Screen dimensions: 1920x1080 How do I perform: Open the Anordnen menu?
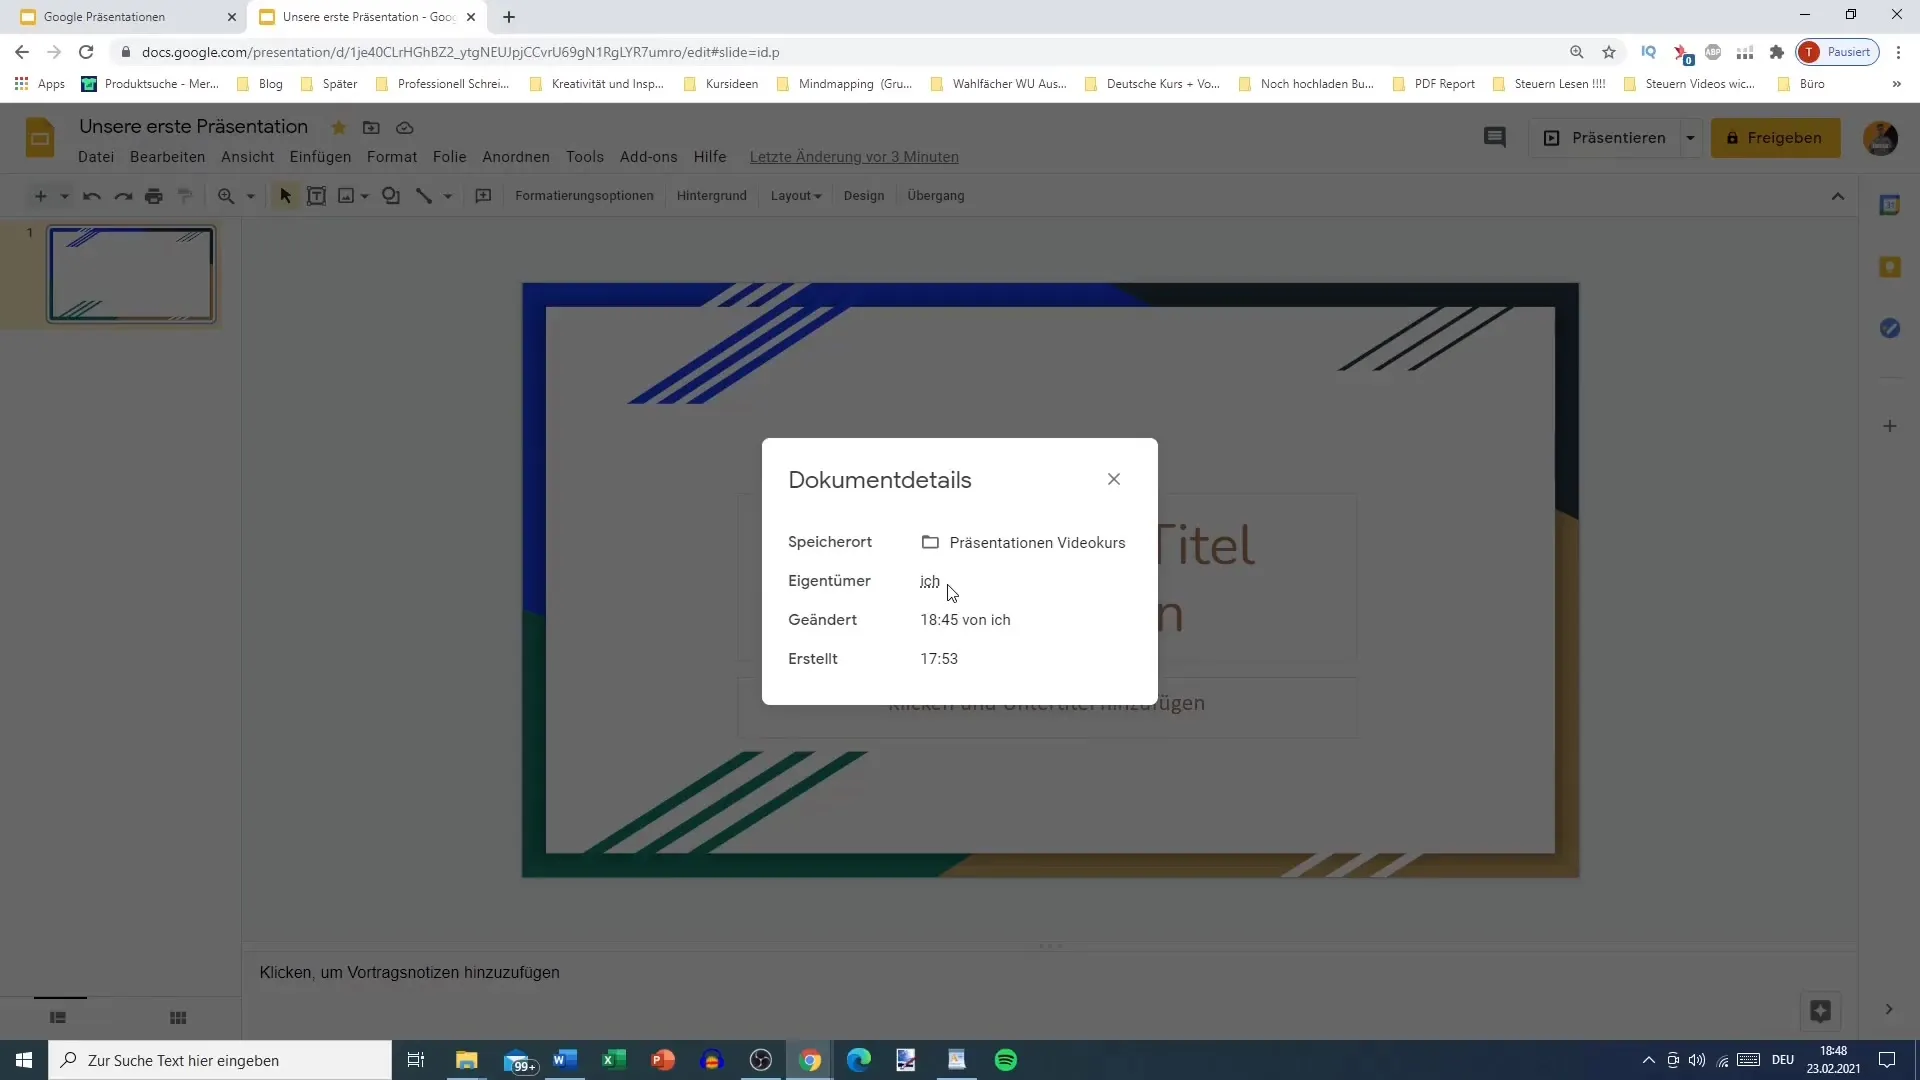click(516, 156)
